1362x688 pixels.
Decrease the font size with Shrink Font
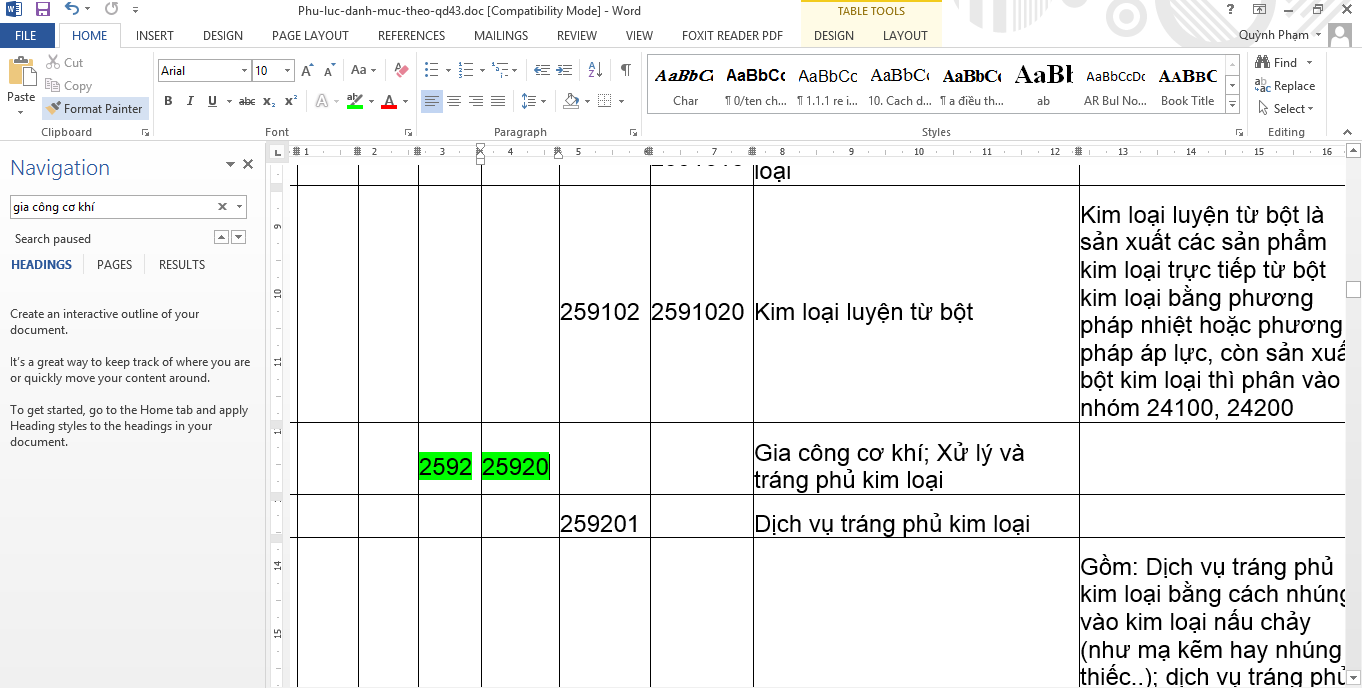coord(331,71)
